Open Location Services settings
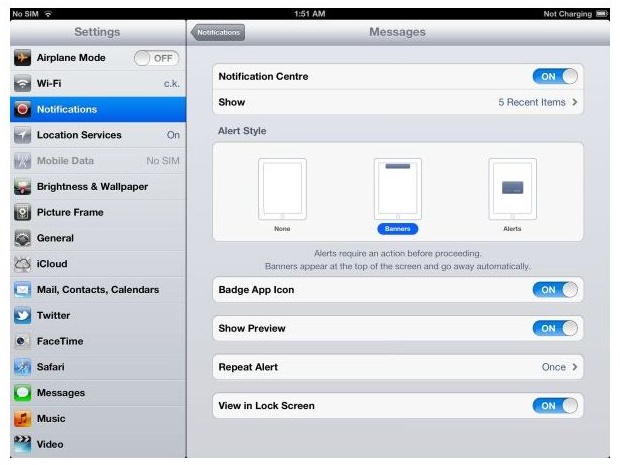The width and height of the screenshot is (620, 465). coord(98,135)
